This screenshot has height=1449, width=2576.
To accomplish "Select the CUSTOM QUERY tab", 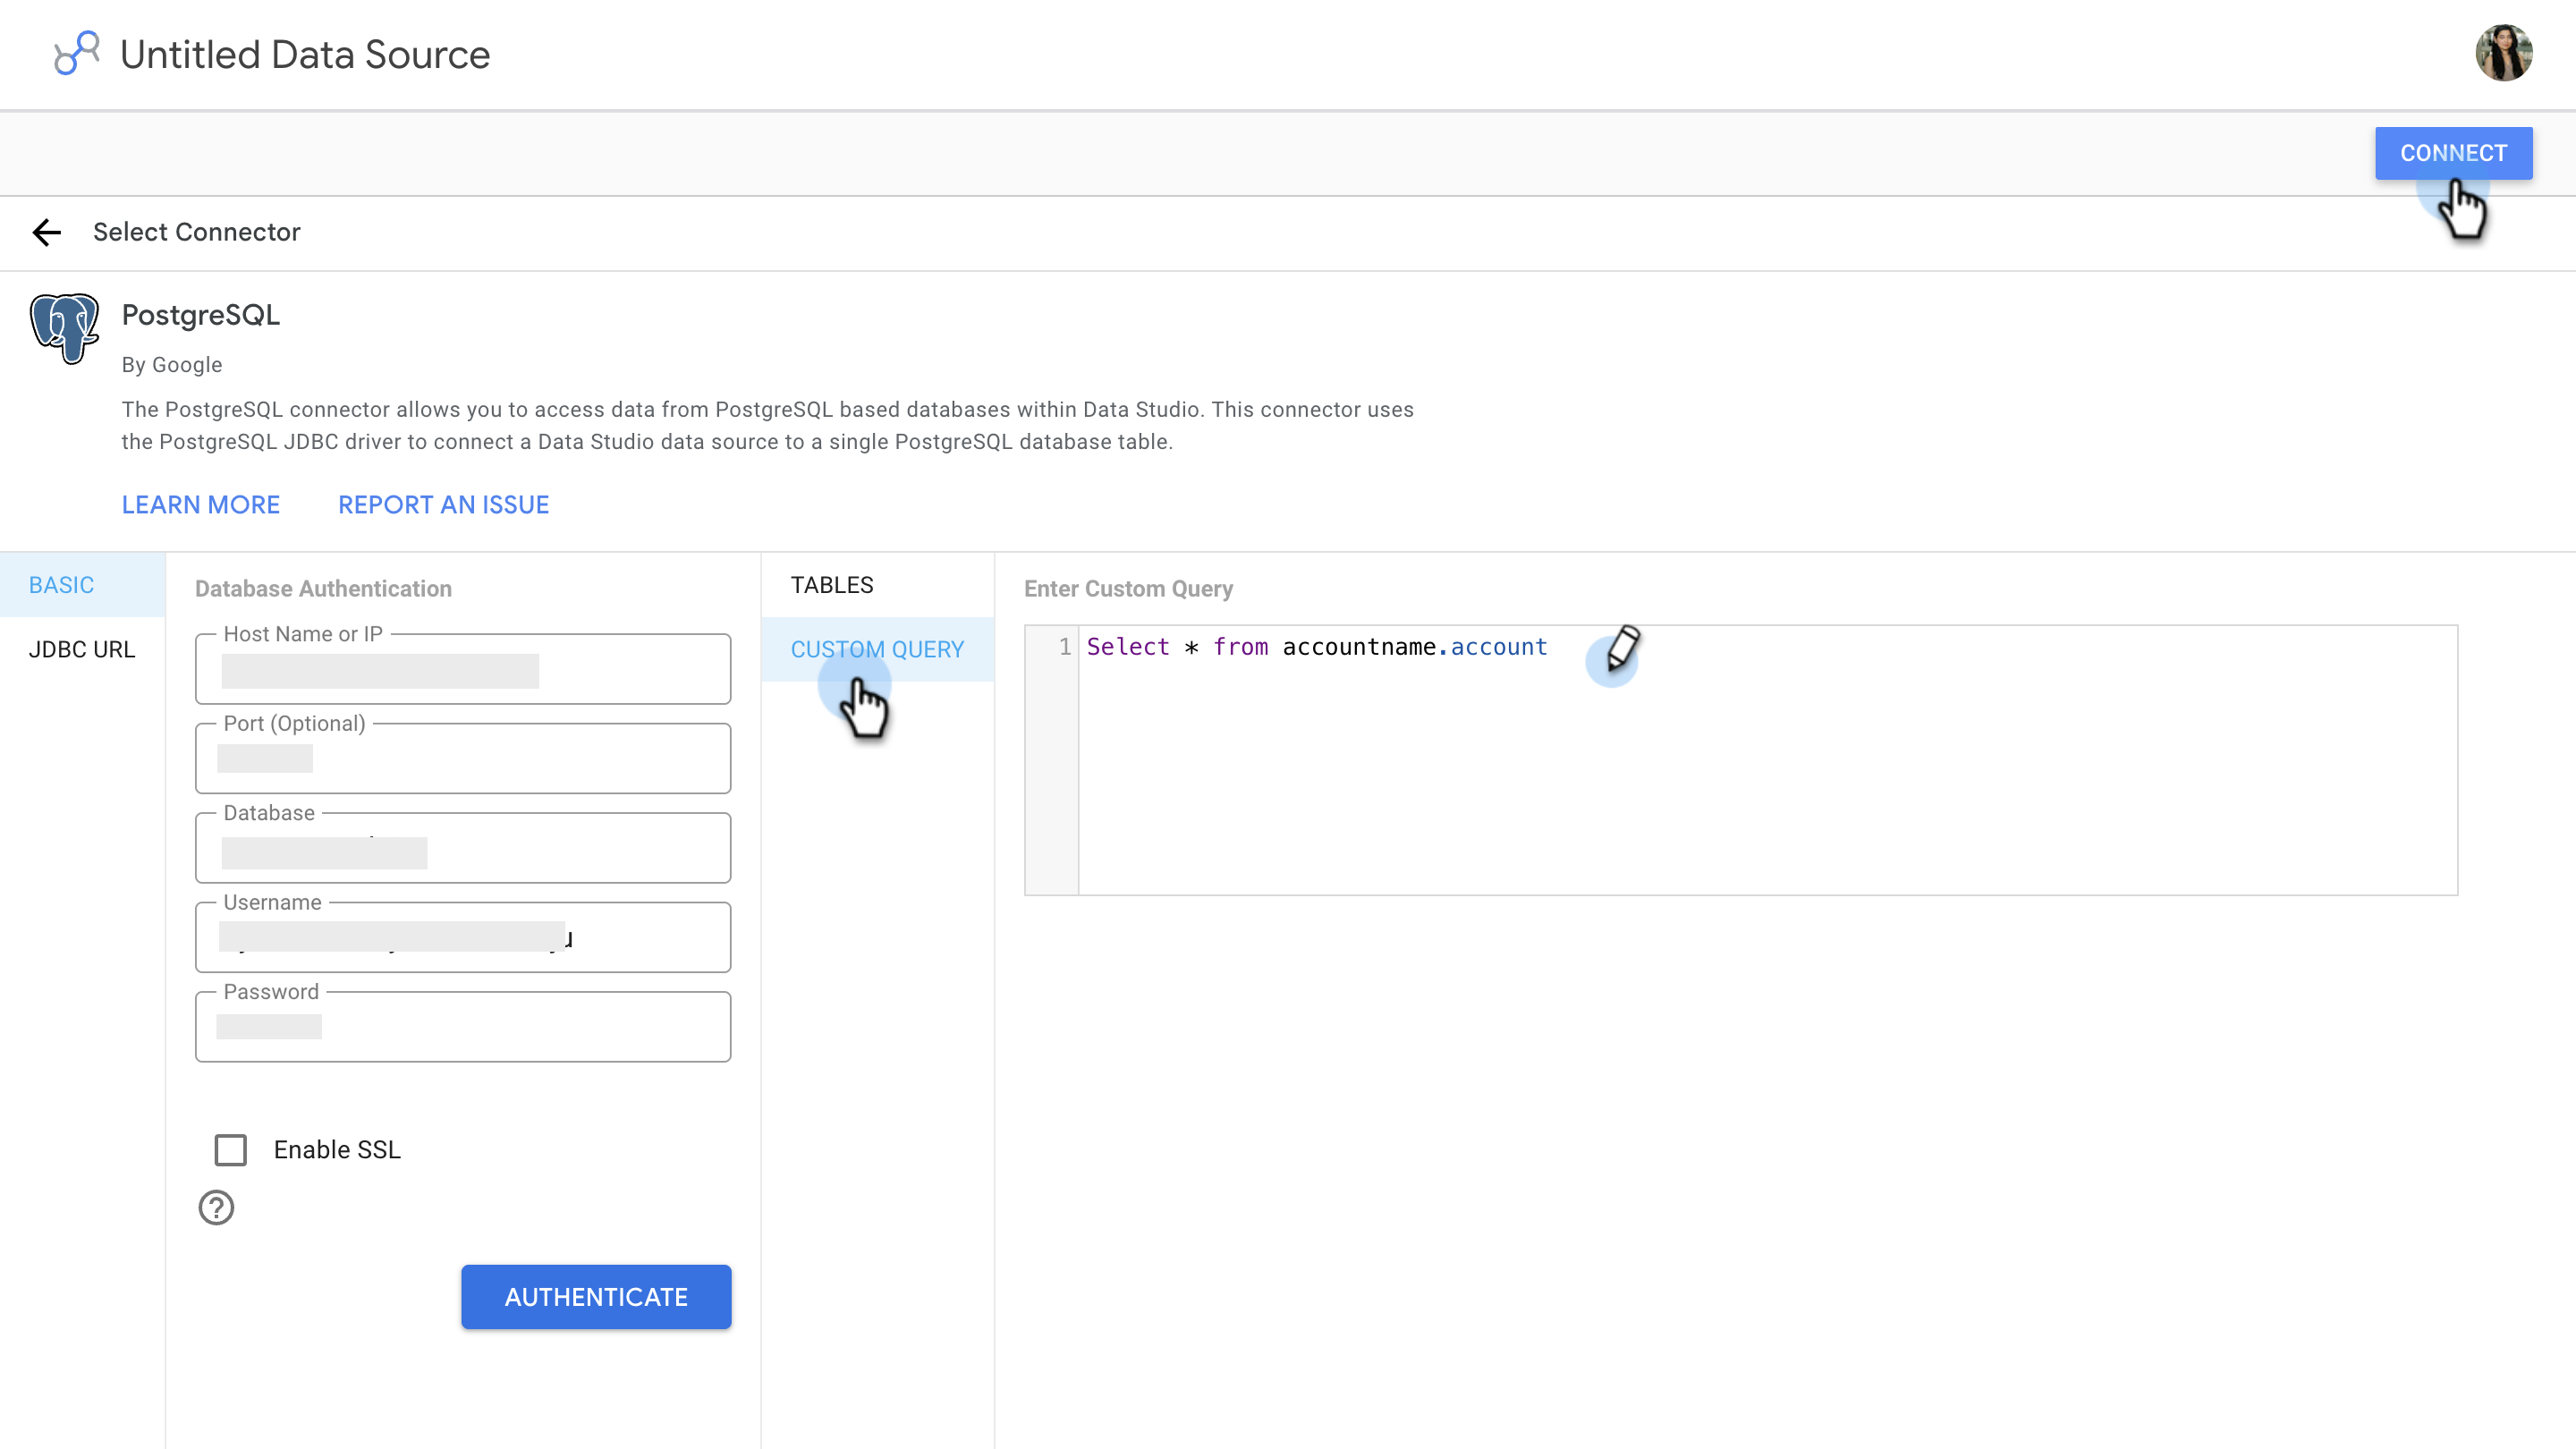I will point(877,649).
